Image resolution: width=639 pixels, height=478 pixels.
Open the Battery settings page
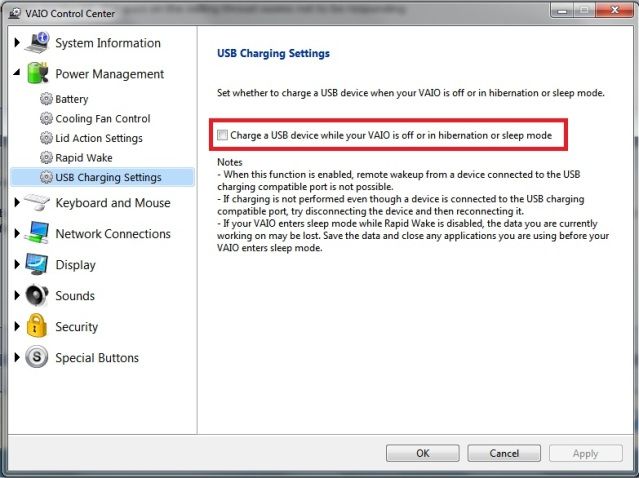pyautogui.click(x=71, y=99)
